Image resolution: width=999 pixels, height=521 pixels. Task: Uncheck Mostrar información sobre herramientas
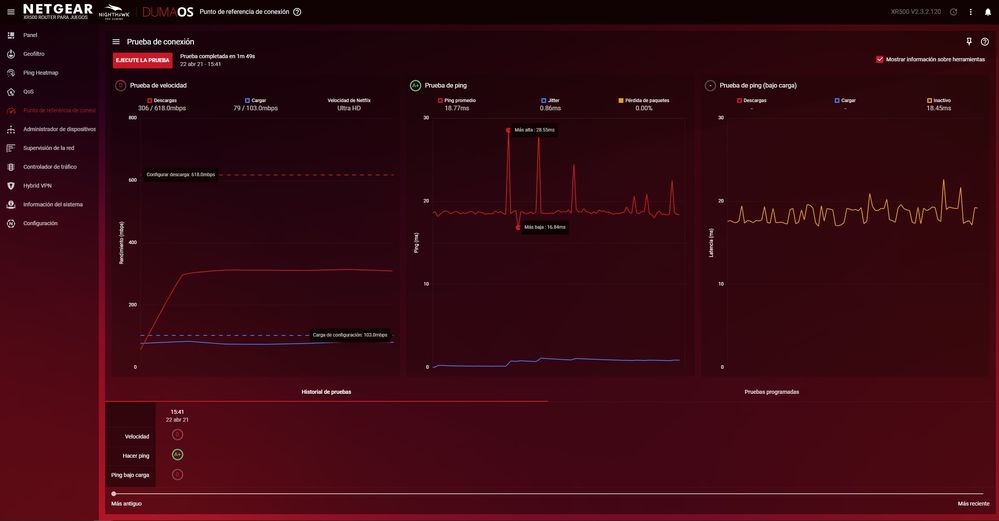(880, 59)
